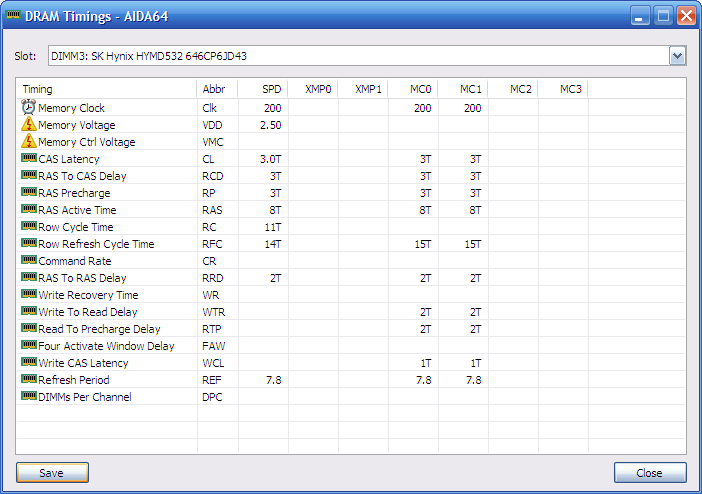Click the Row Refresh Cycle Time icon
This screenshot has height=494, width=702.
[28, 244]
